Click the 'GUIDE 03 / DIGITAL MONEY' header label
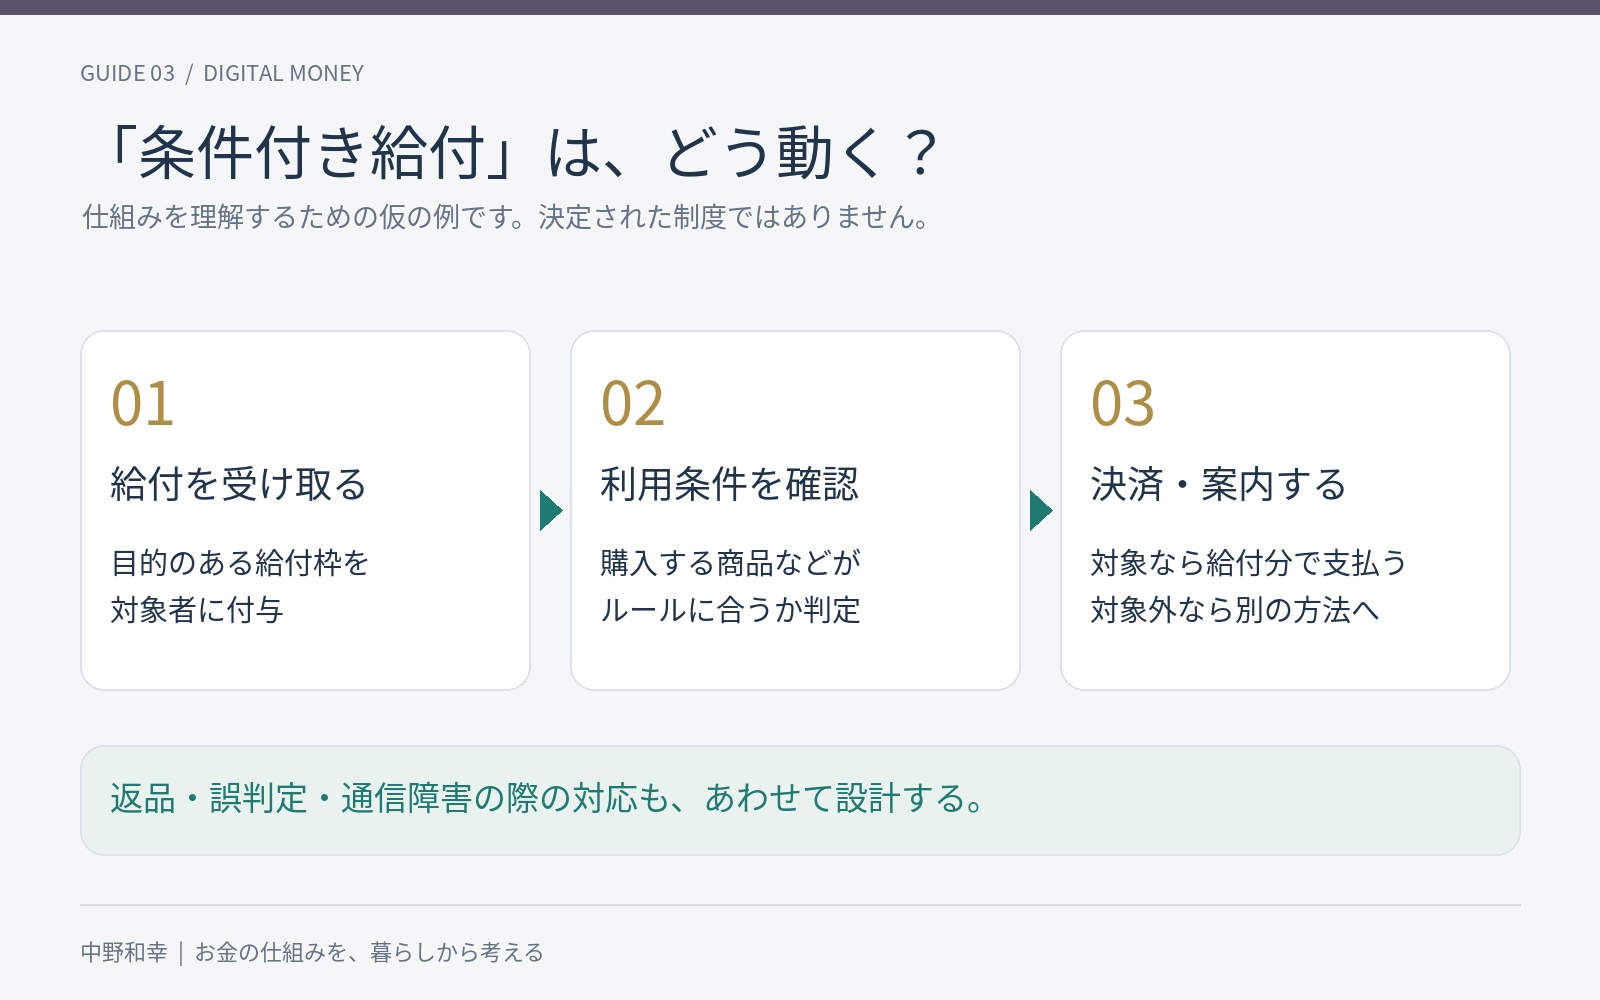Viewport: 1600px width, 1000px height. pyautogui.click(x=222, y=74)
